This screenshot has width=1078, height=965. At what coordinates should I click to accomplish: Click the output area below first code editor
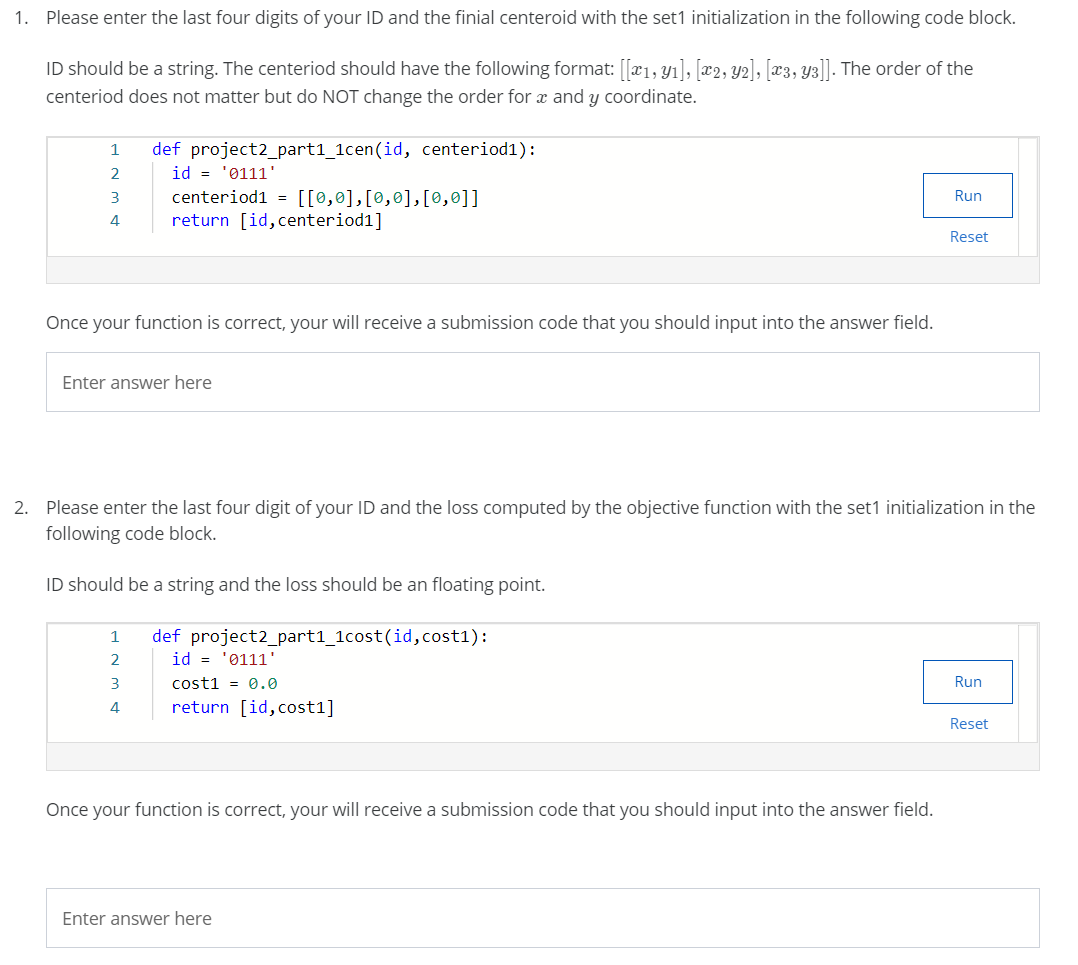click(x=542, y=270)
